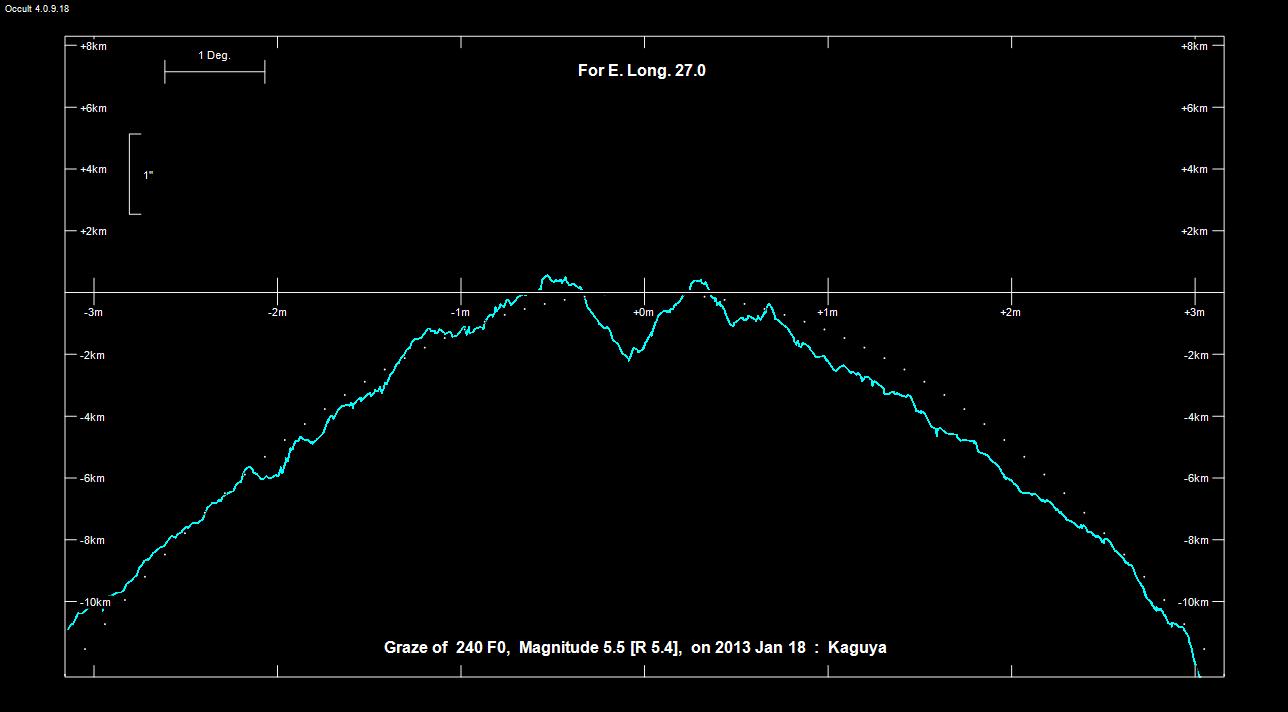
Task: Click the 1" arcsecond vertical scale bar
Action: pos(134,174)
